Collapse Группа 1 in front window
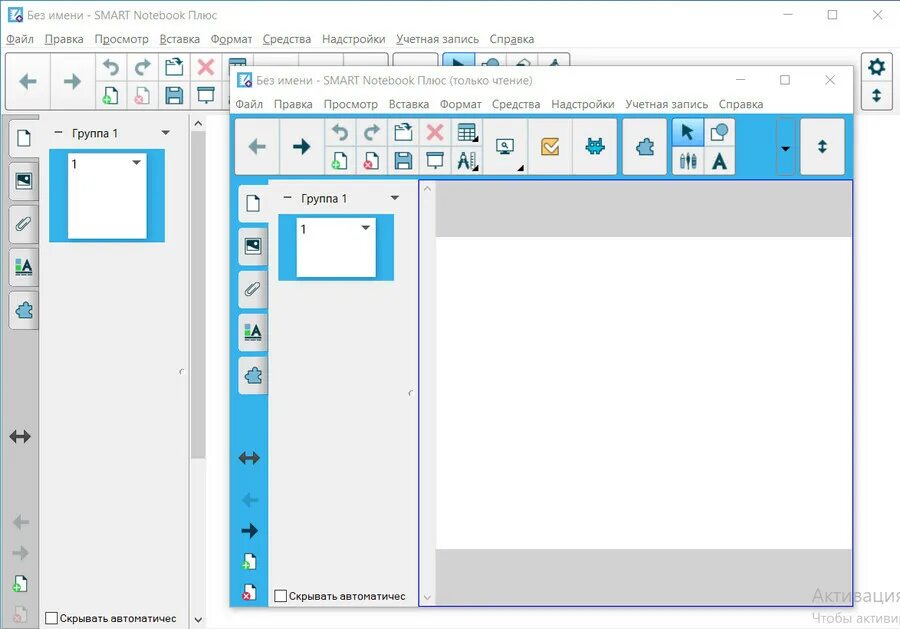Screen dimensions: 900x629 [x=288, y=197]
